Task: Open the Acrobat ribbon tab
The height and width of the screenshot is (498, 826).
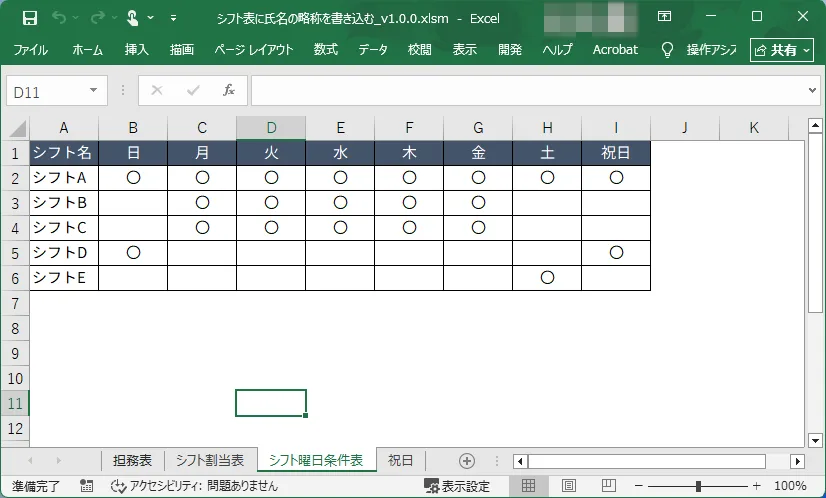Action: (615, 50)
